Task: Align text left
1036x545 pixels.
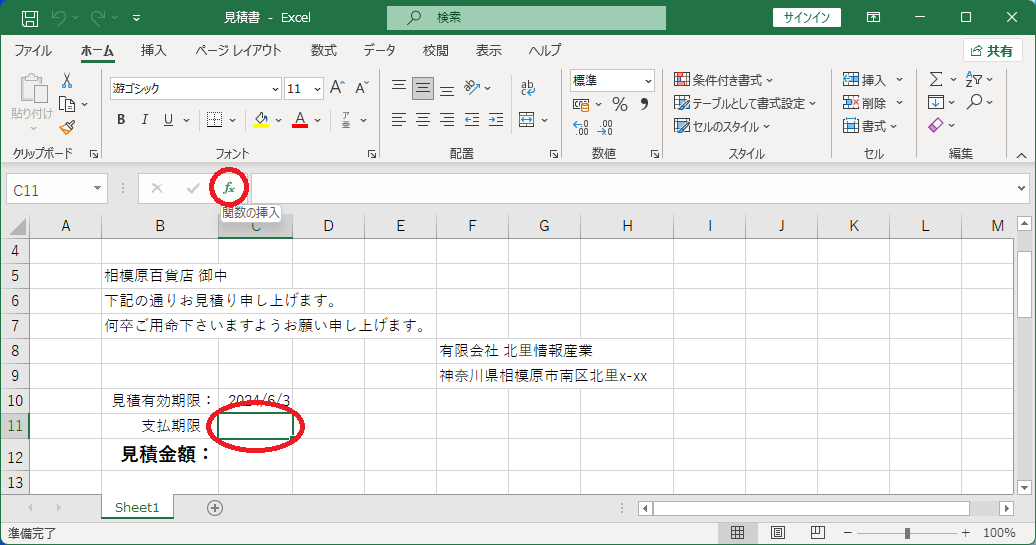Action: tap(398, 120)
